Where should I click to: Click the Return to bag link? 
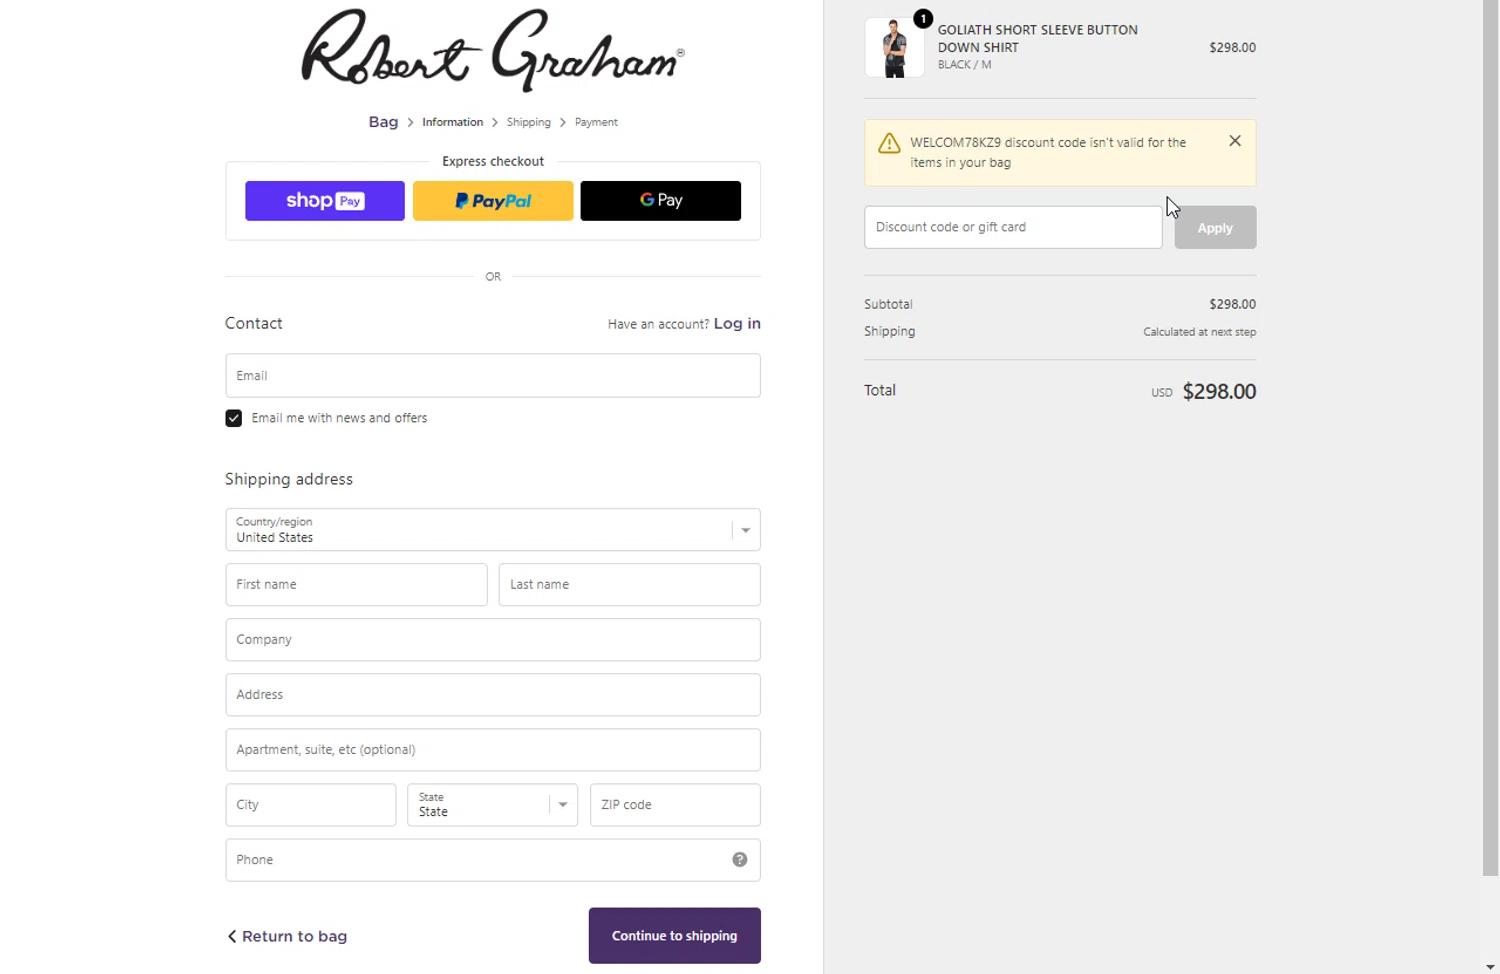[287, 936]
